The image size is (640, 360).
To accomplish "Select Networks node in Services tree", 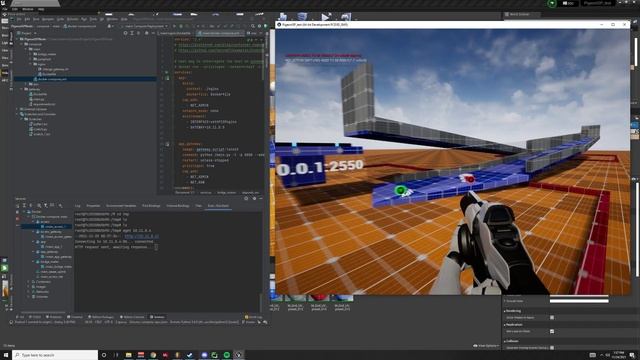I will (42, 292).
